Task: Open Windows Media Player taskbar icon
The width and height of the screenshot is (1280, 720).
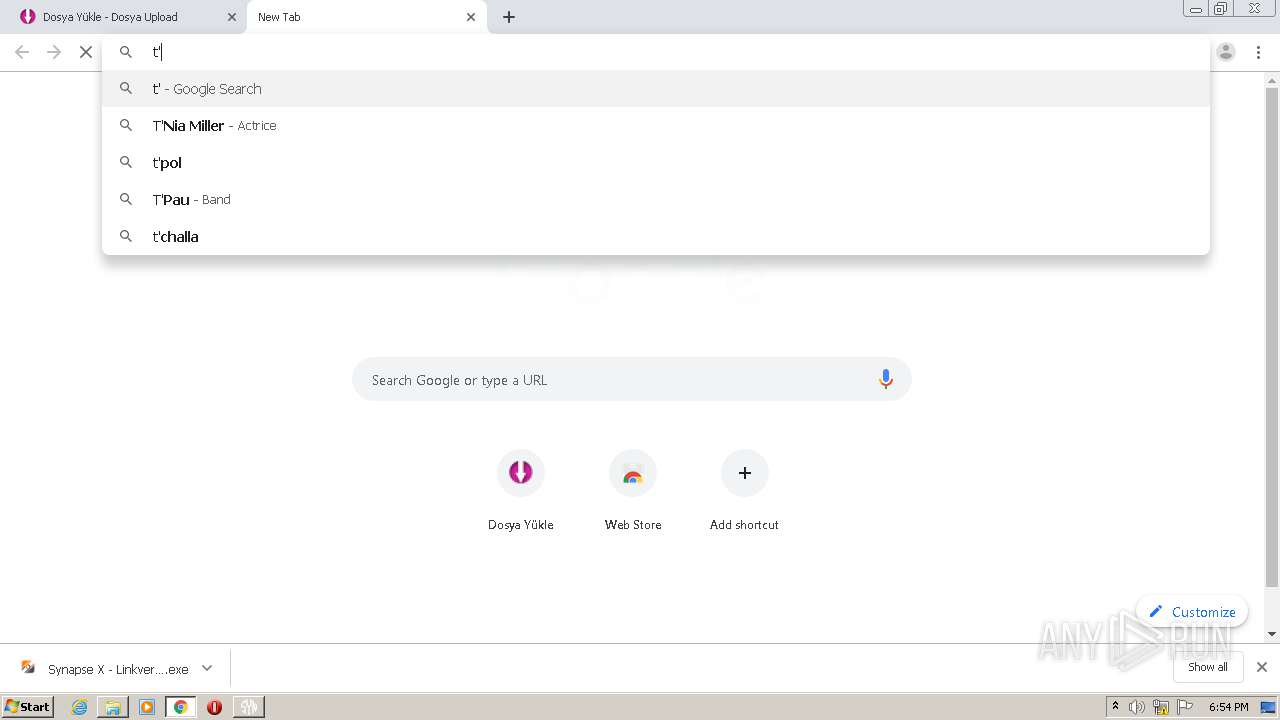Action: 147,707
